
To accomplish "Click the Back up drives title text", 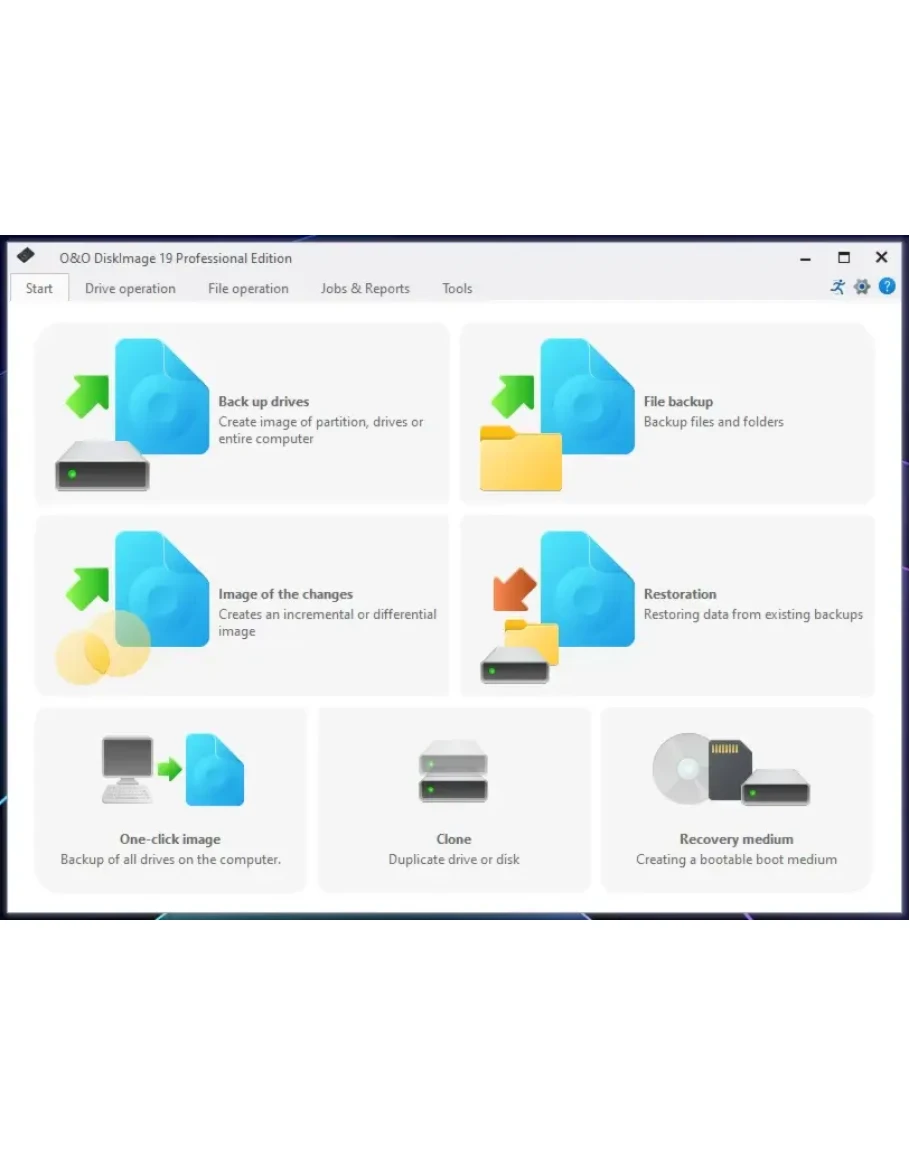I will 264,402.
